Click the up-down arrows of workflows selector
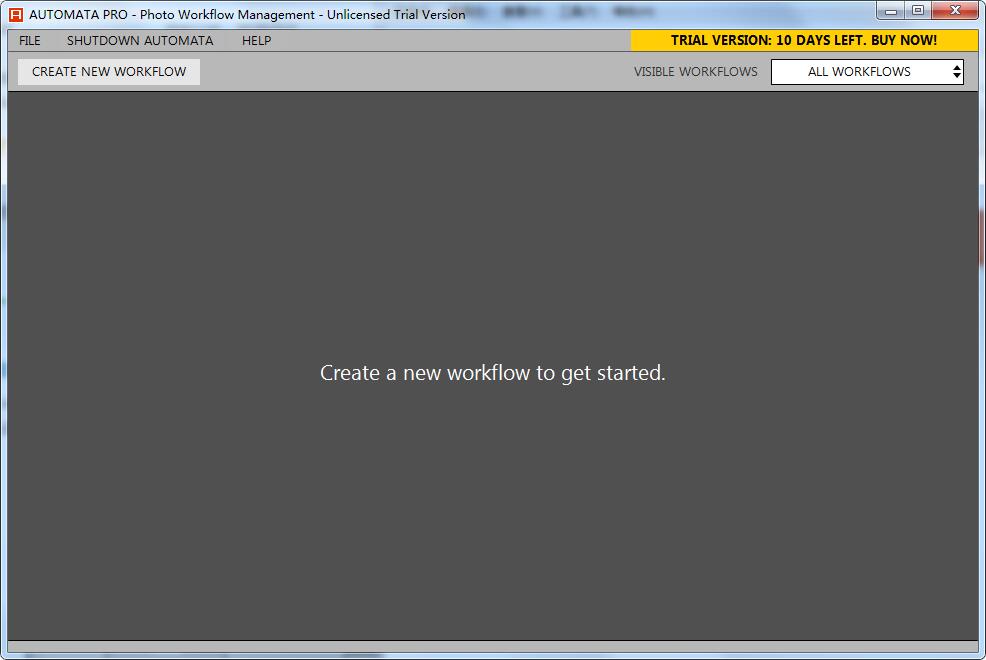 click(x=956, y=72)
